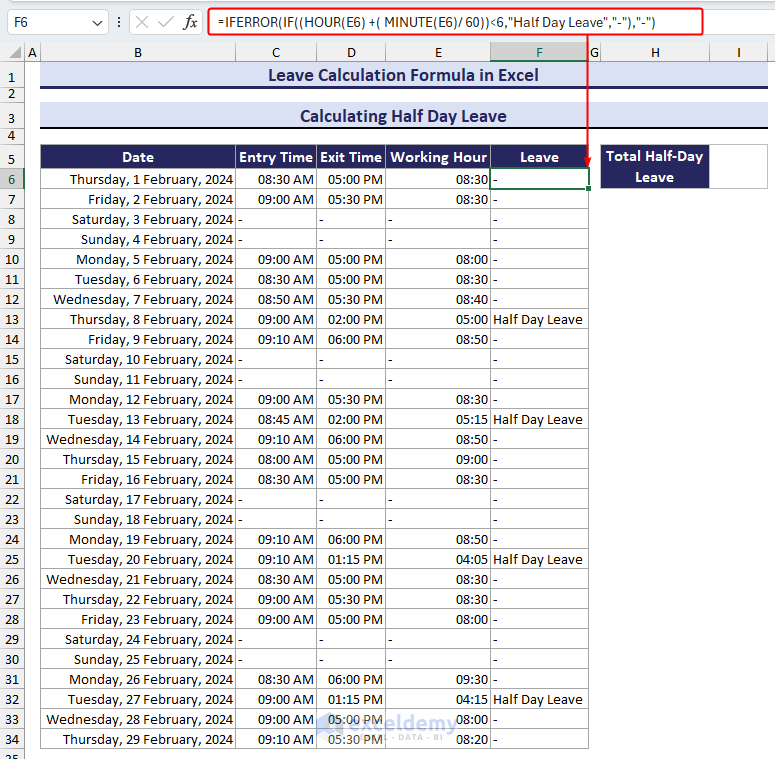775x759 pixels.
Task: Select column F header
Action: (x=539, y=52)
